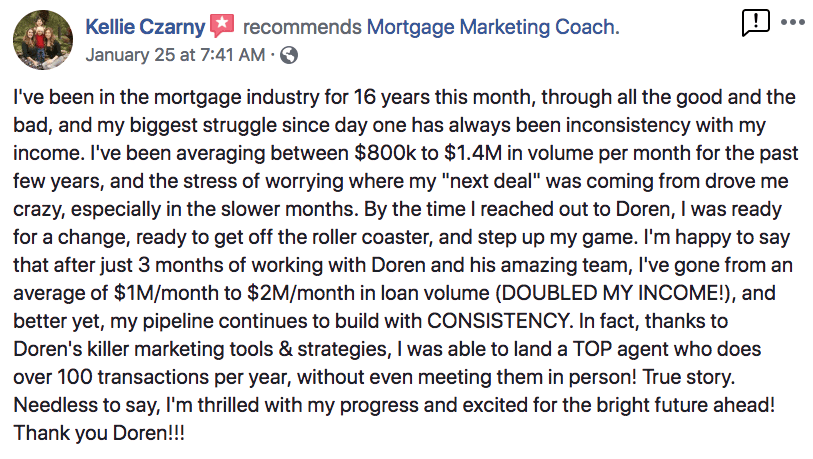Open the three-dot post options menu
This screenshot has width=813, height=459.
pos(792,21)
